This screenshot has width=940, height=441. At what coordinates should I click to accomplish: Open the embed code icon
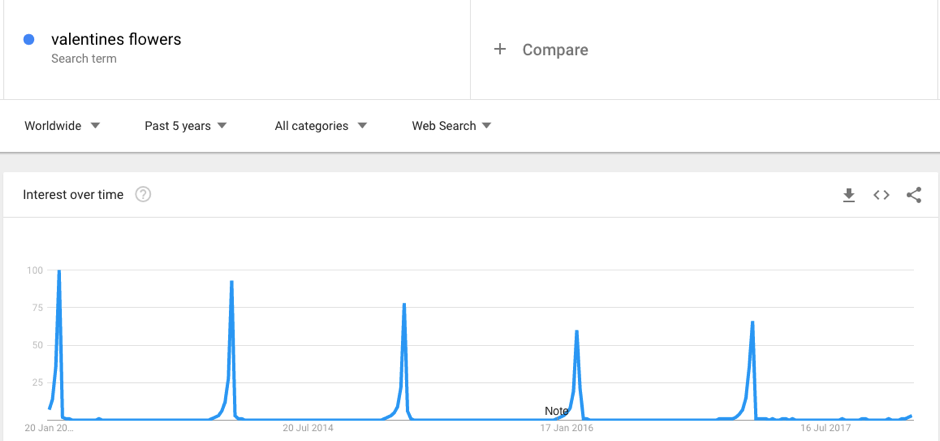click(881, 195)
